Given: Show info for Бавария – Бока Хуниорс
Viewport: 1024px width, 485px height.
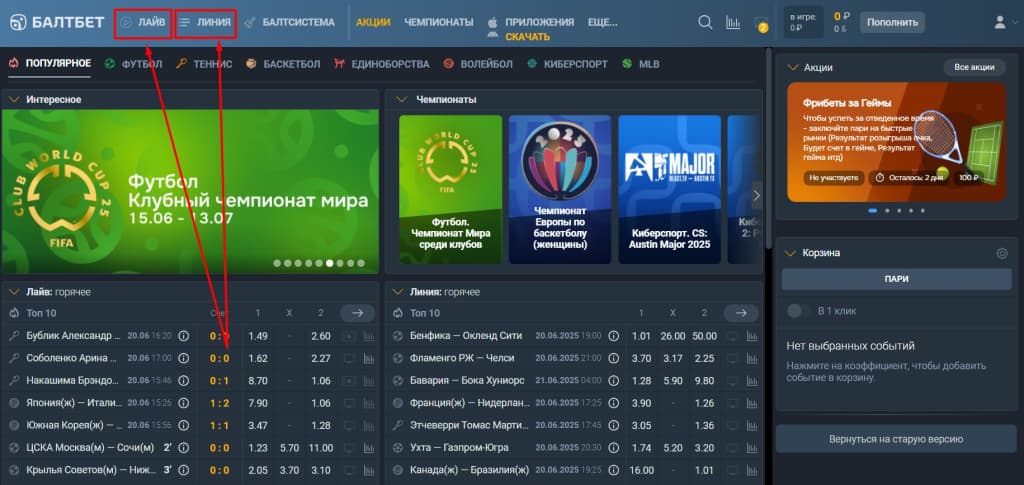Looking at the screenshot, I should (613, 381).
